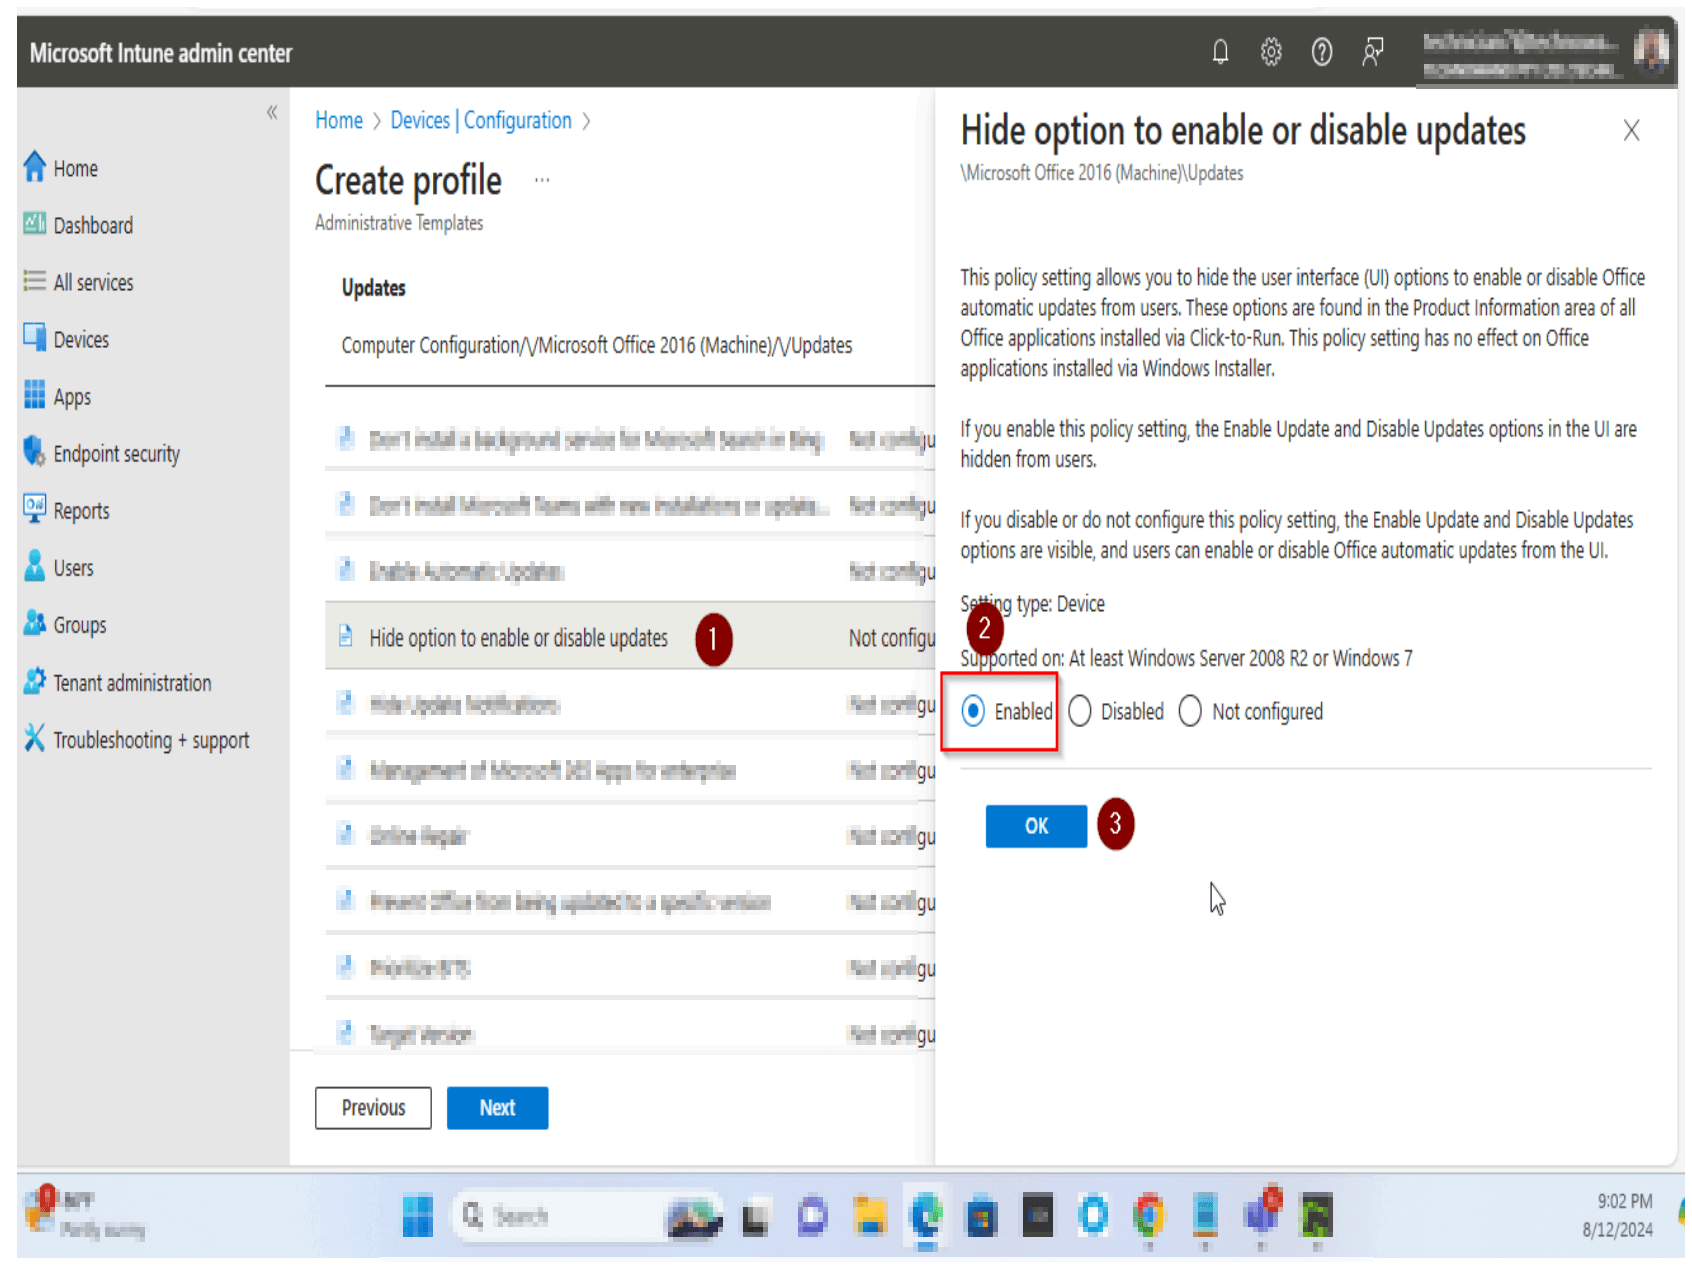Click the Reports icon in sidebar

point(35,509)
